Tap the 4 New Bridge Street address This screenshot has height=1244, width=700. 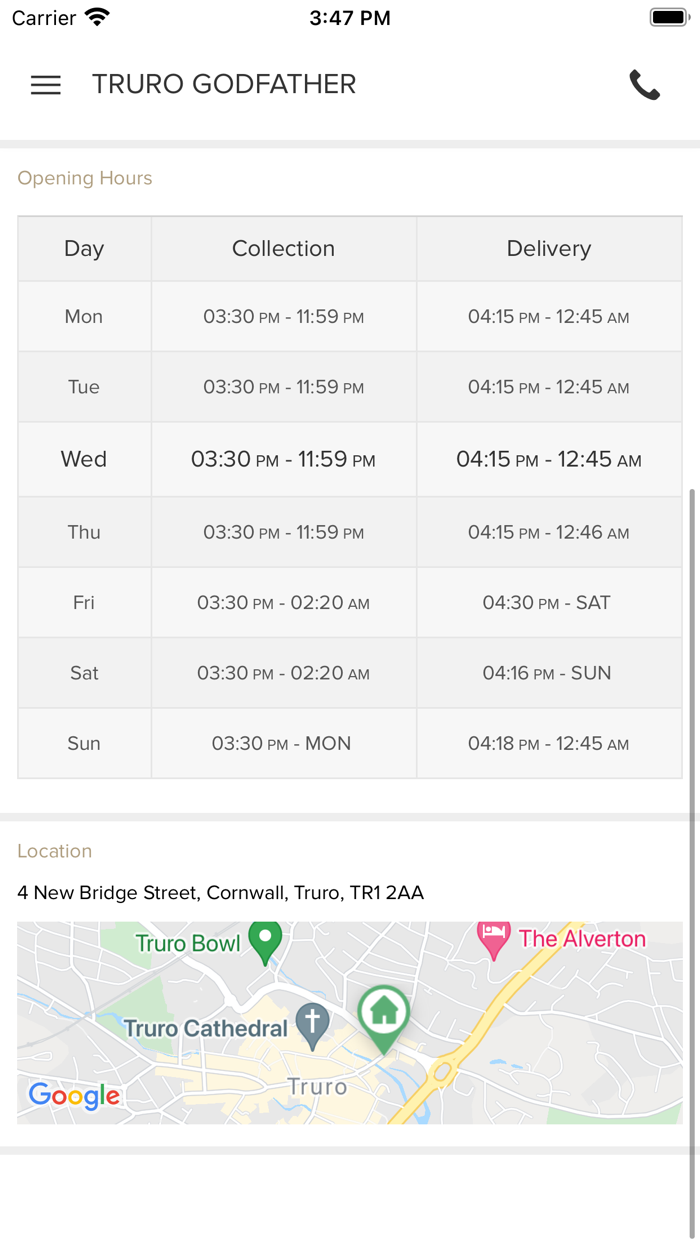coord(220,892)
